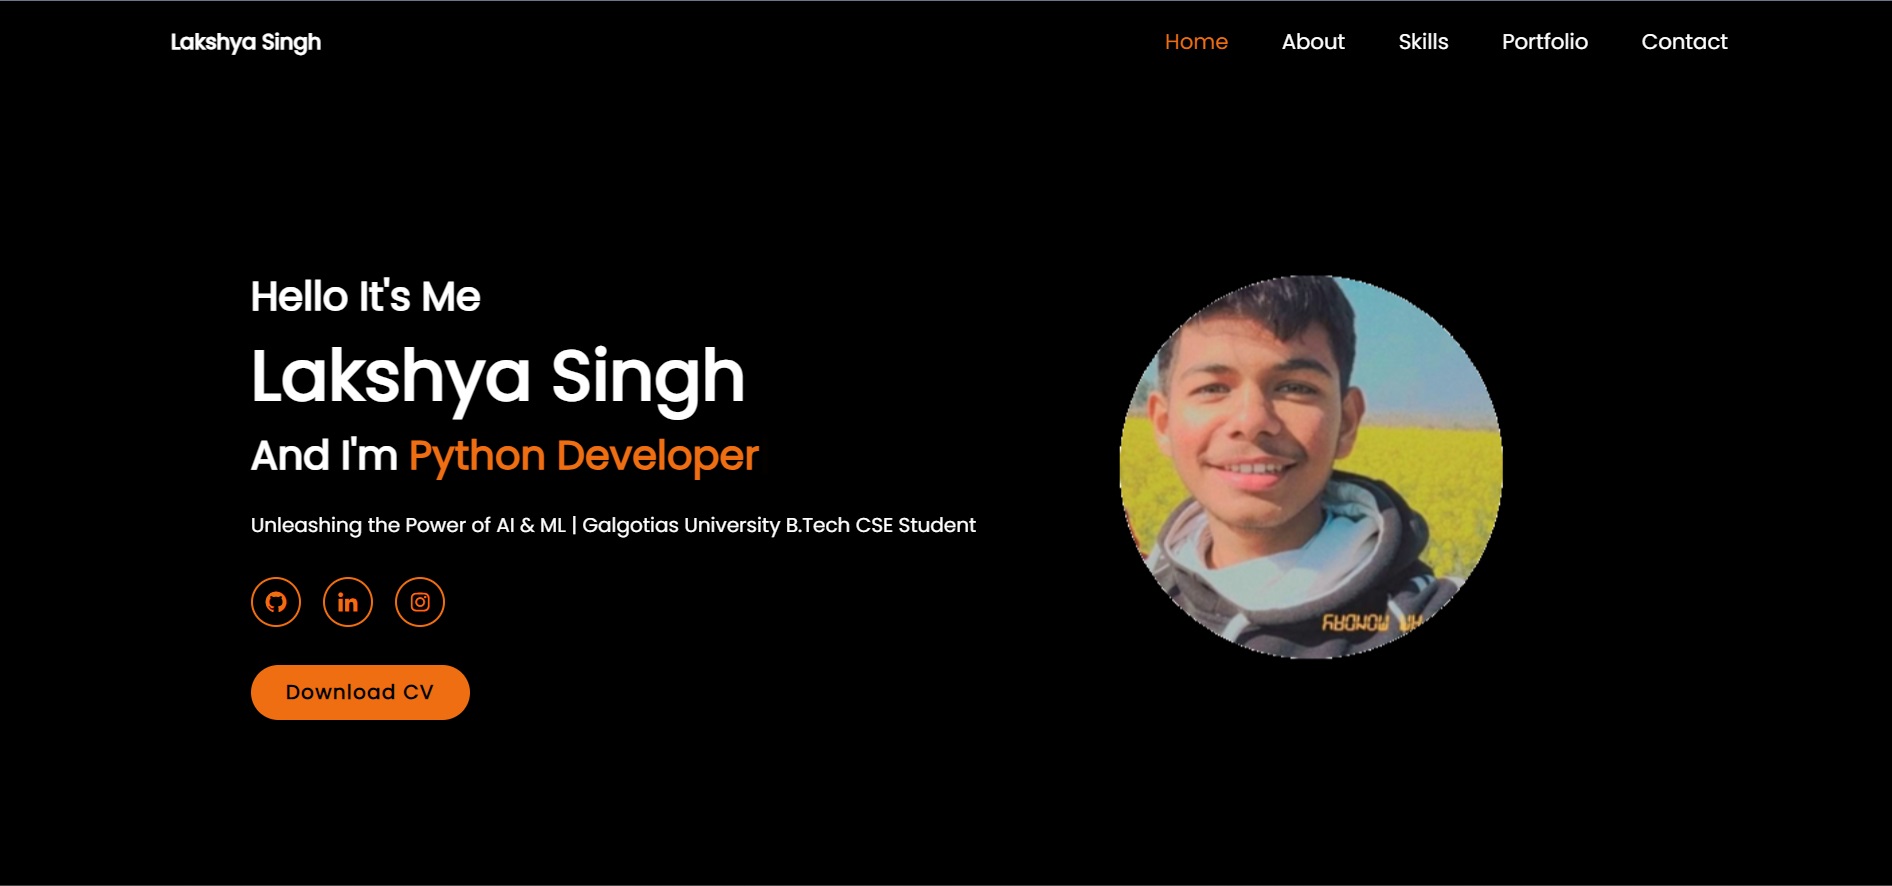Click the LinkedIn social icon
Viewport: 1892px width, 886px height.
pyautogui.click(x=348, y=602)
